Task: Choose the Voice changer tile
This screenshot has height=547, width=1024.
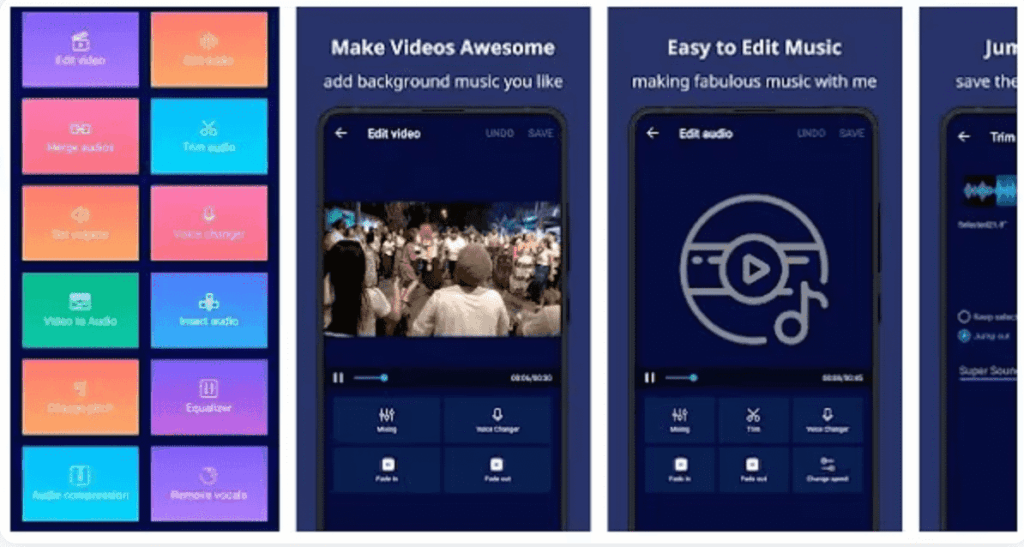Action: coord(209,223)
